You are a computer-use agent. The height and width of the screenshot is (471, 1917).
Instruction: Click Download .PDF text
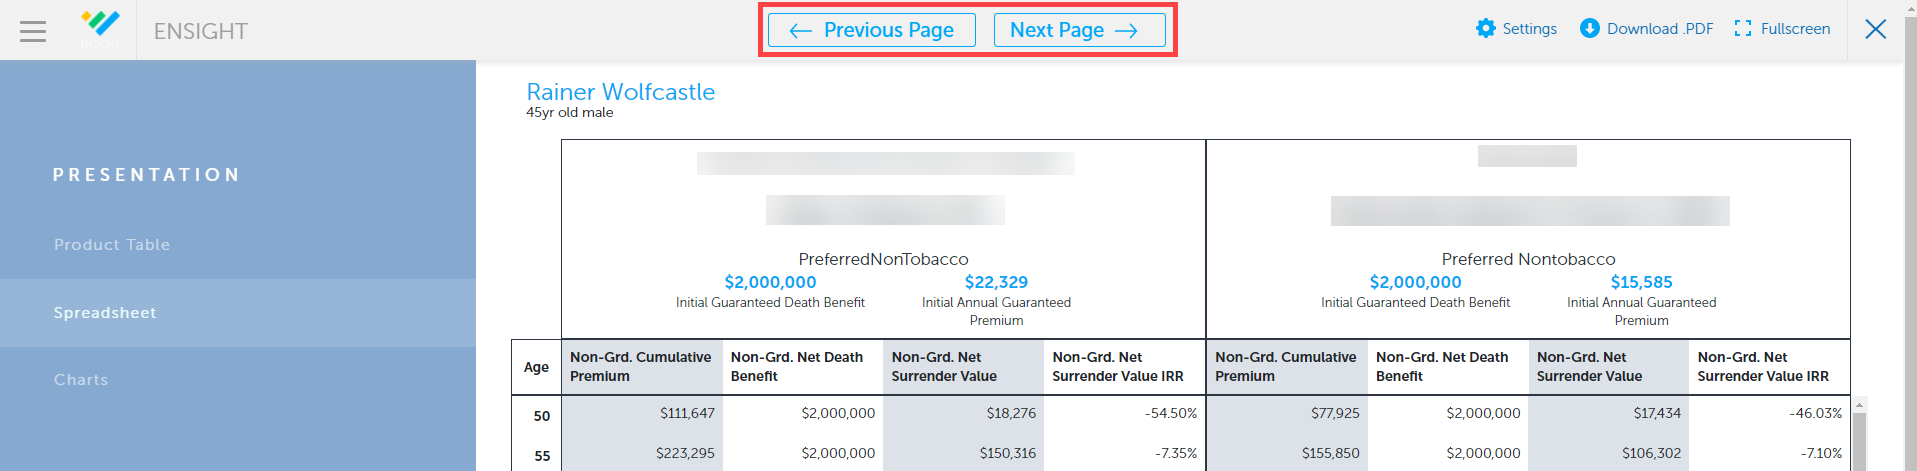click(x=1660, y=29)
